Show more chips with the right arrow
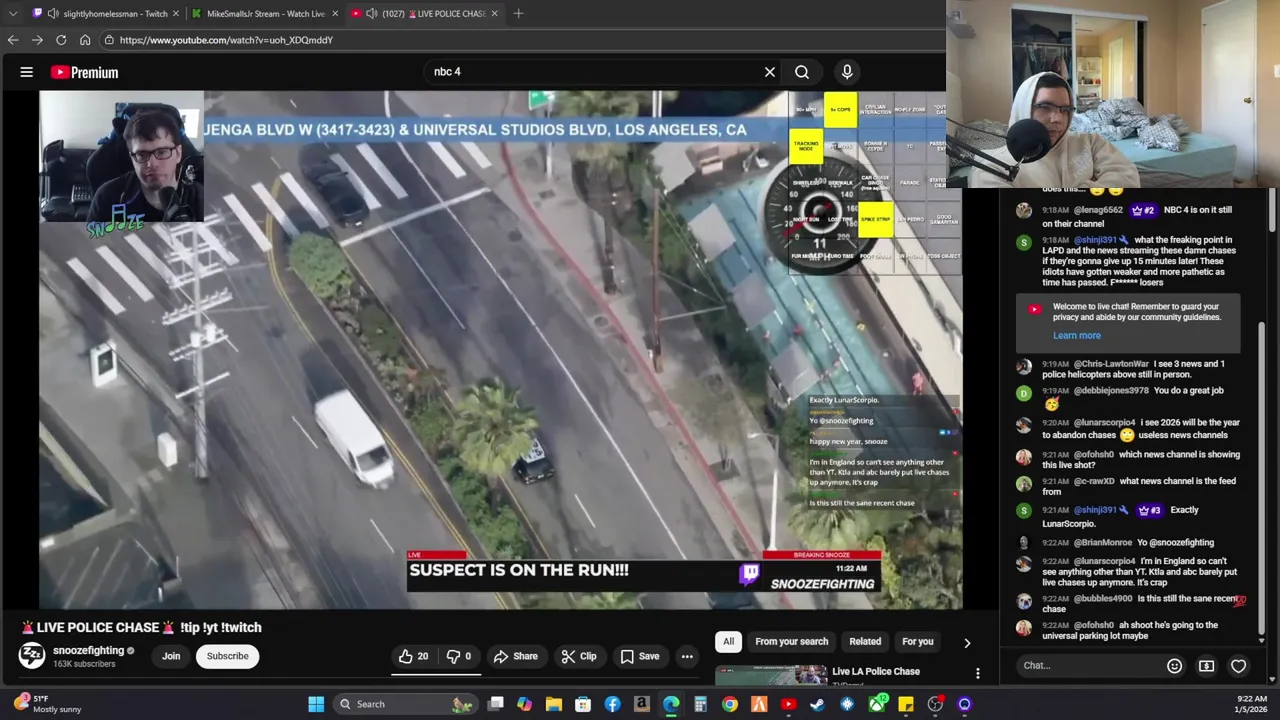This screenshot has width=1280, height=720. point(967,642)
